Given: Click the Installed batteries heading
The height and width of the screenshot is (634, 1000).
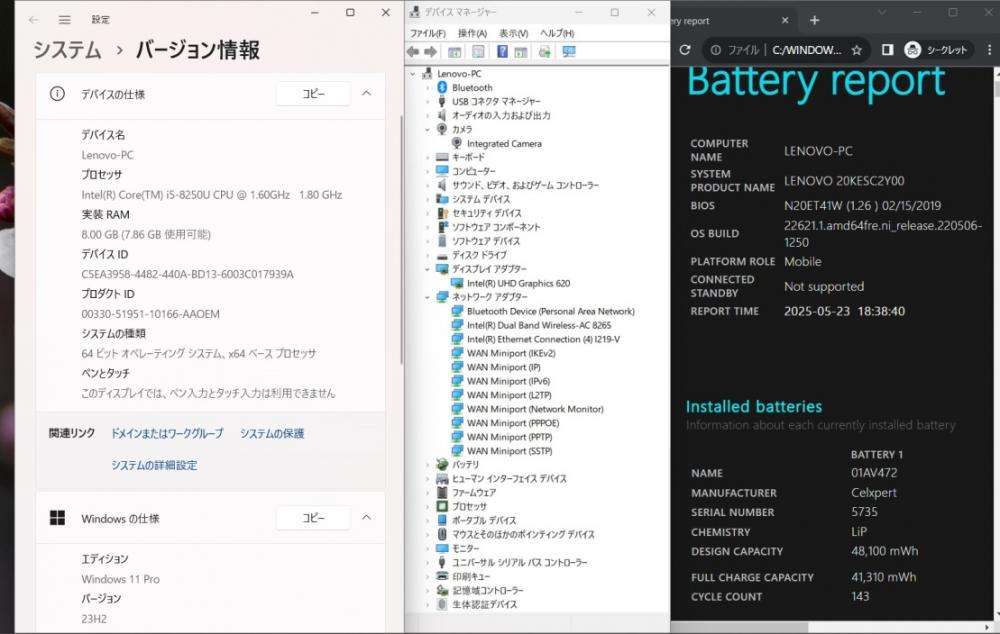Looking at the screenshot, I should tap(754, 406).
